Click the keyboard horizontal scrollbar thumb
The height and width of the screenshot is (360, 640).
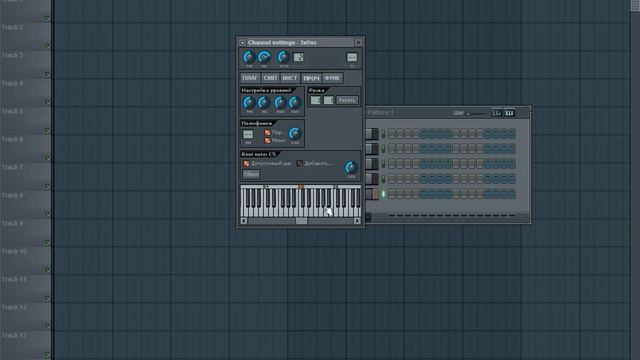pos(301,221)
